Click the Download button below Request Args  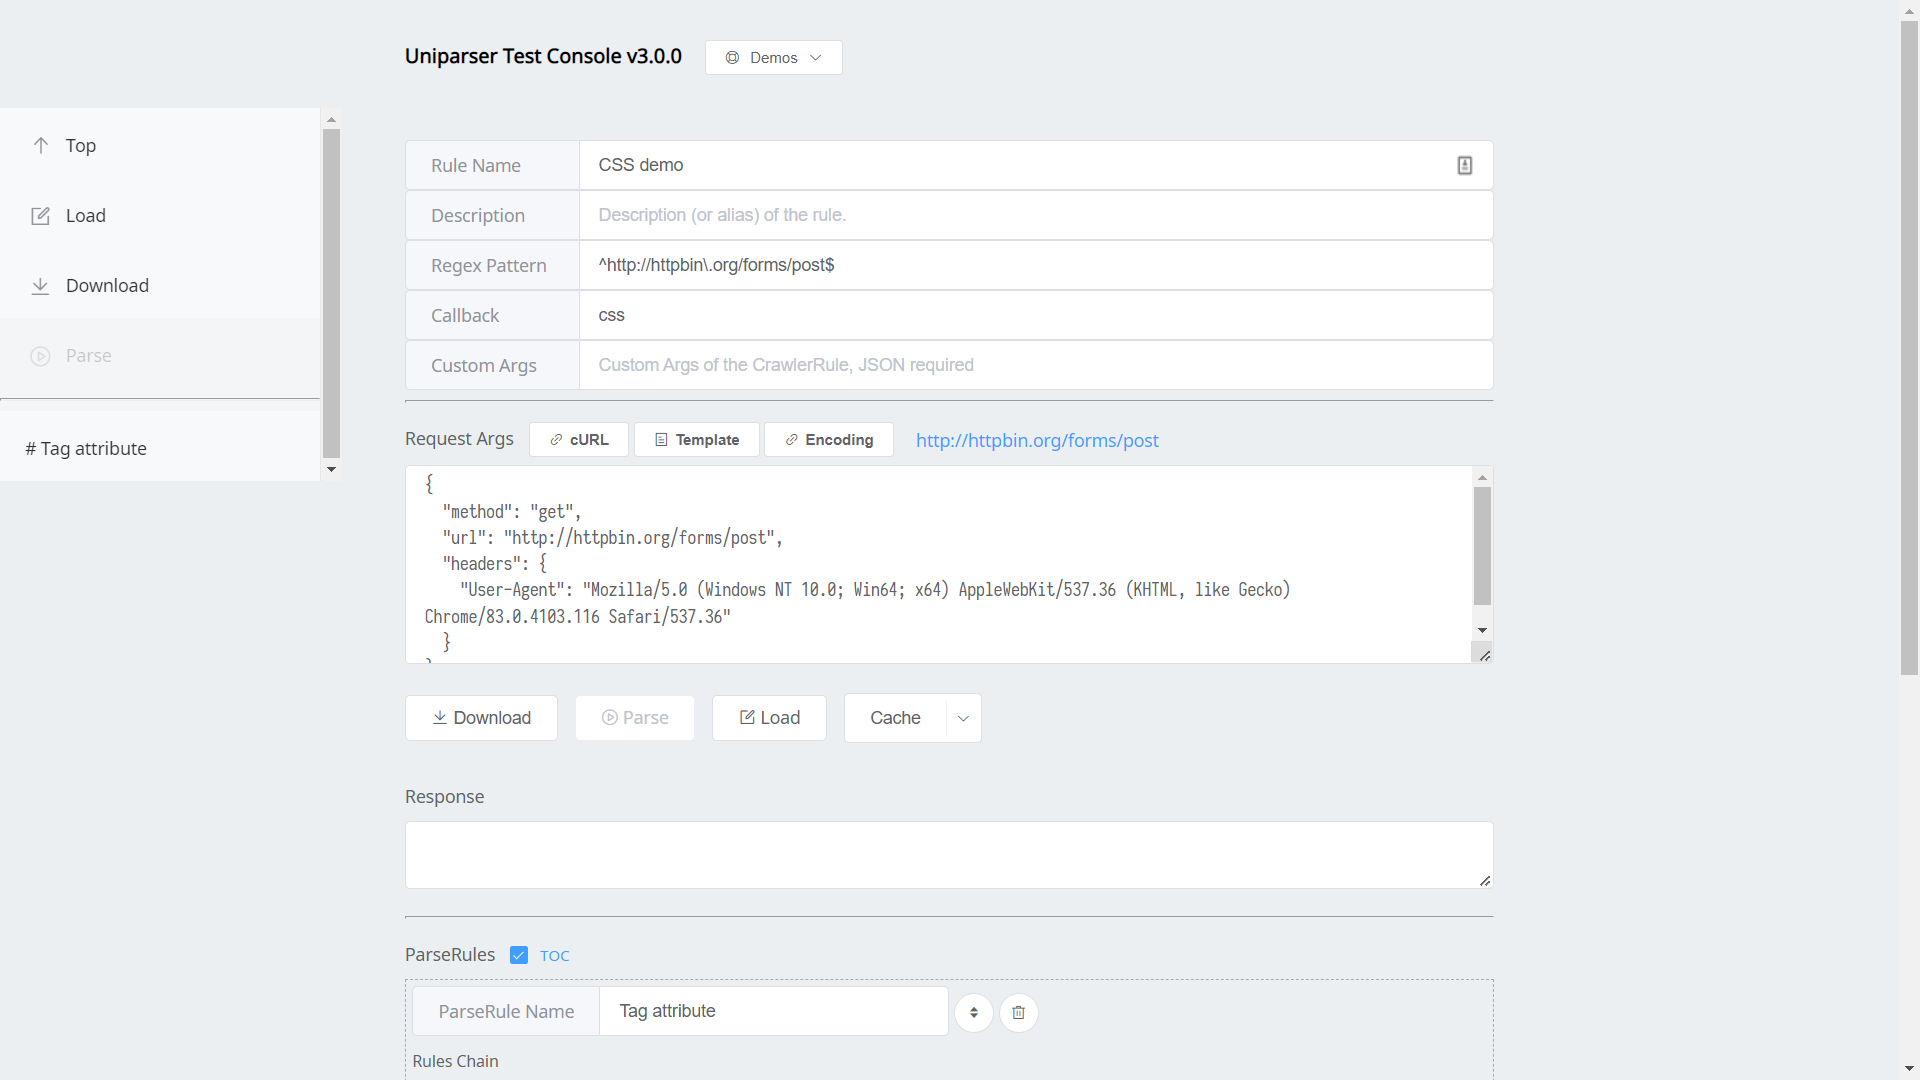tap(481, 718)
